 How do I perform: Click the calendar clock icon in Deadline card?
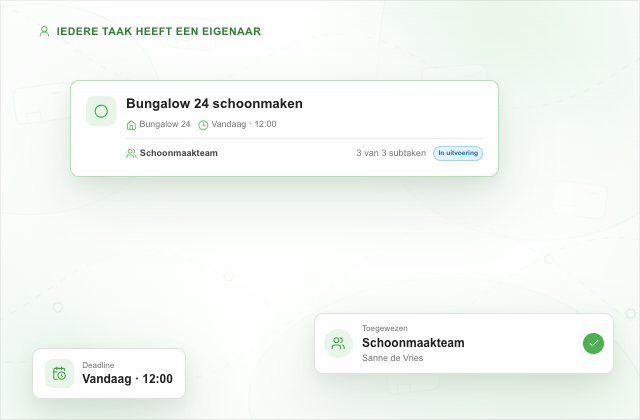pos(59,373)
